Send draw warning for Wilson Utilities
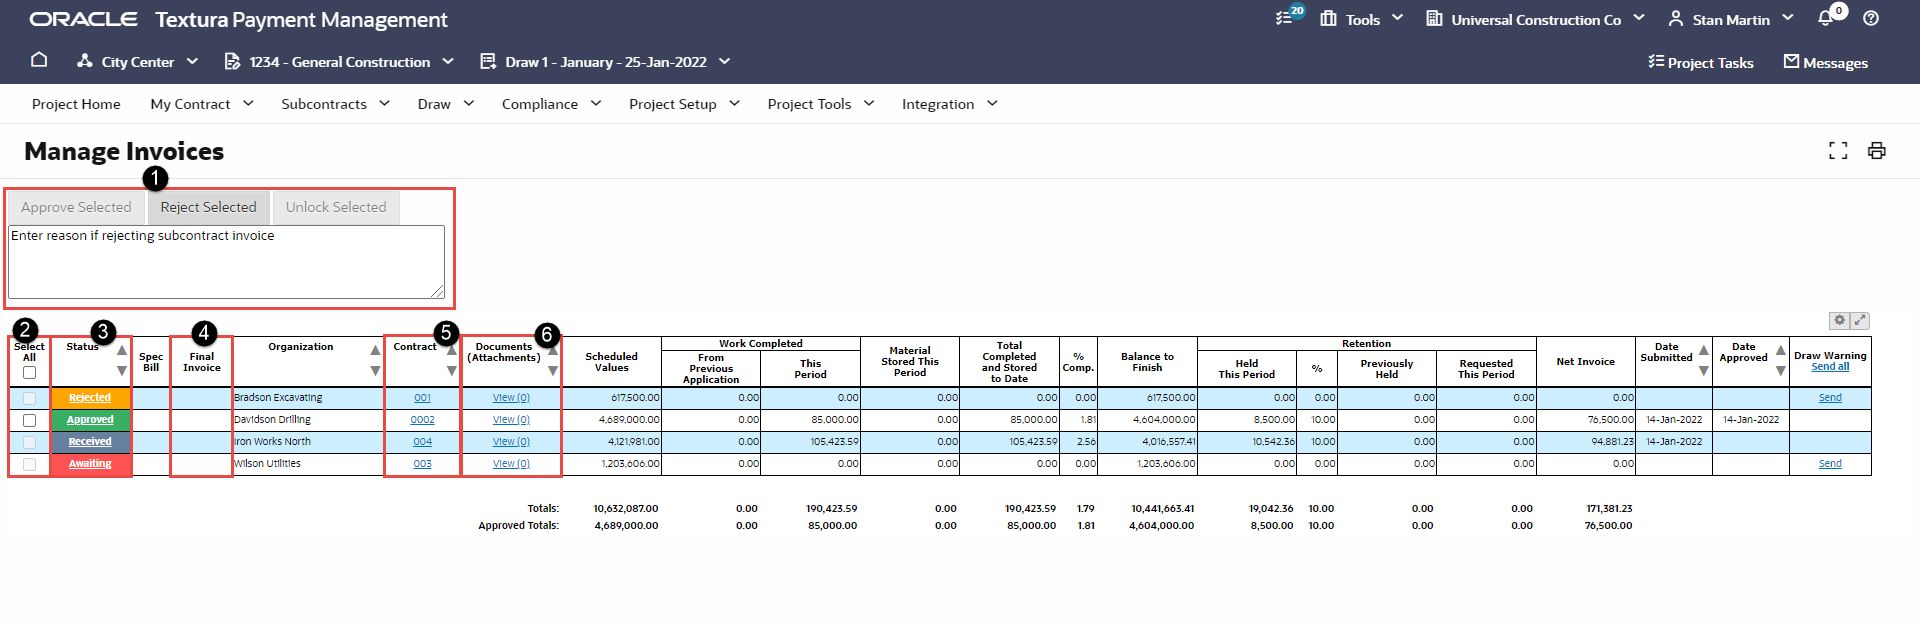This screenshot has width=1920, height=627. tap(1830, 464)
